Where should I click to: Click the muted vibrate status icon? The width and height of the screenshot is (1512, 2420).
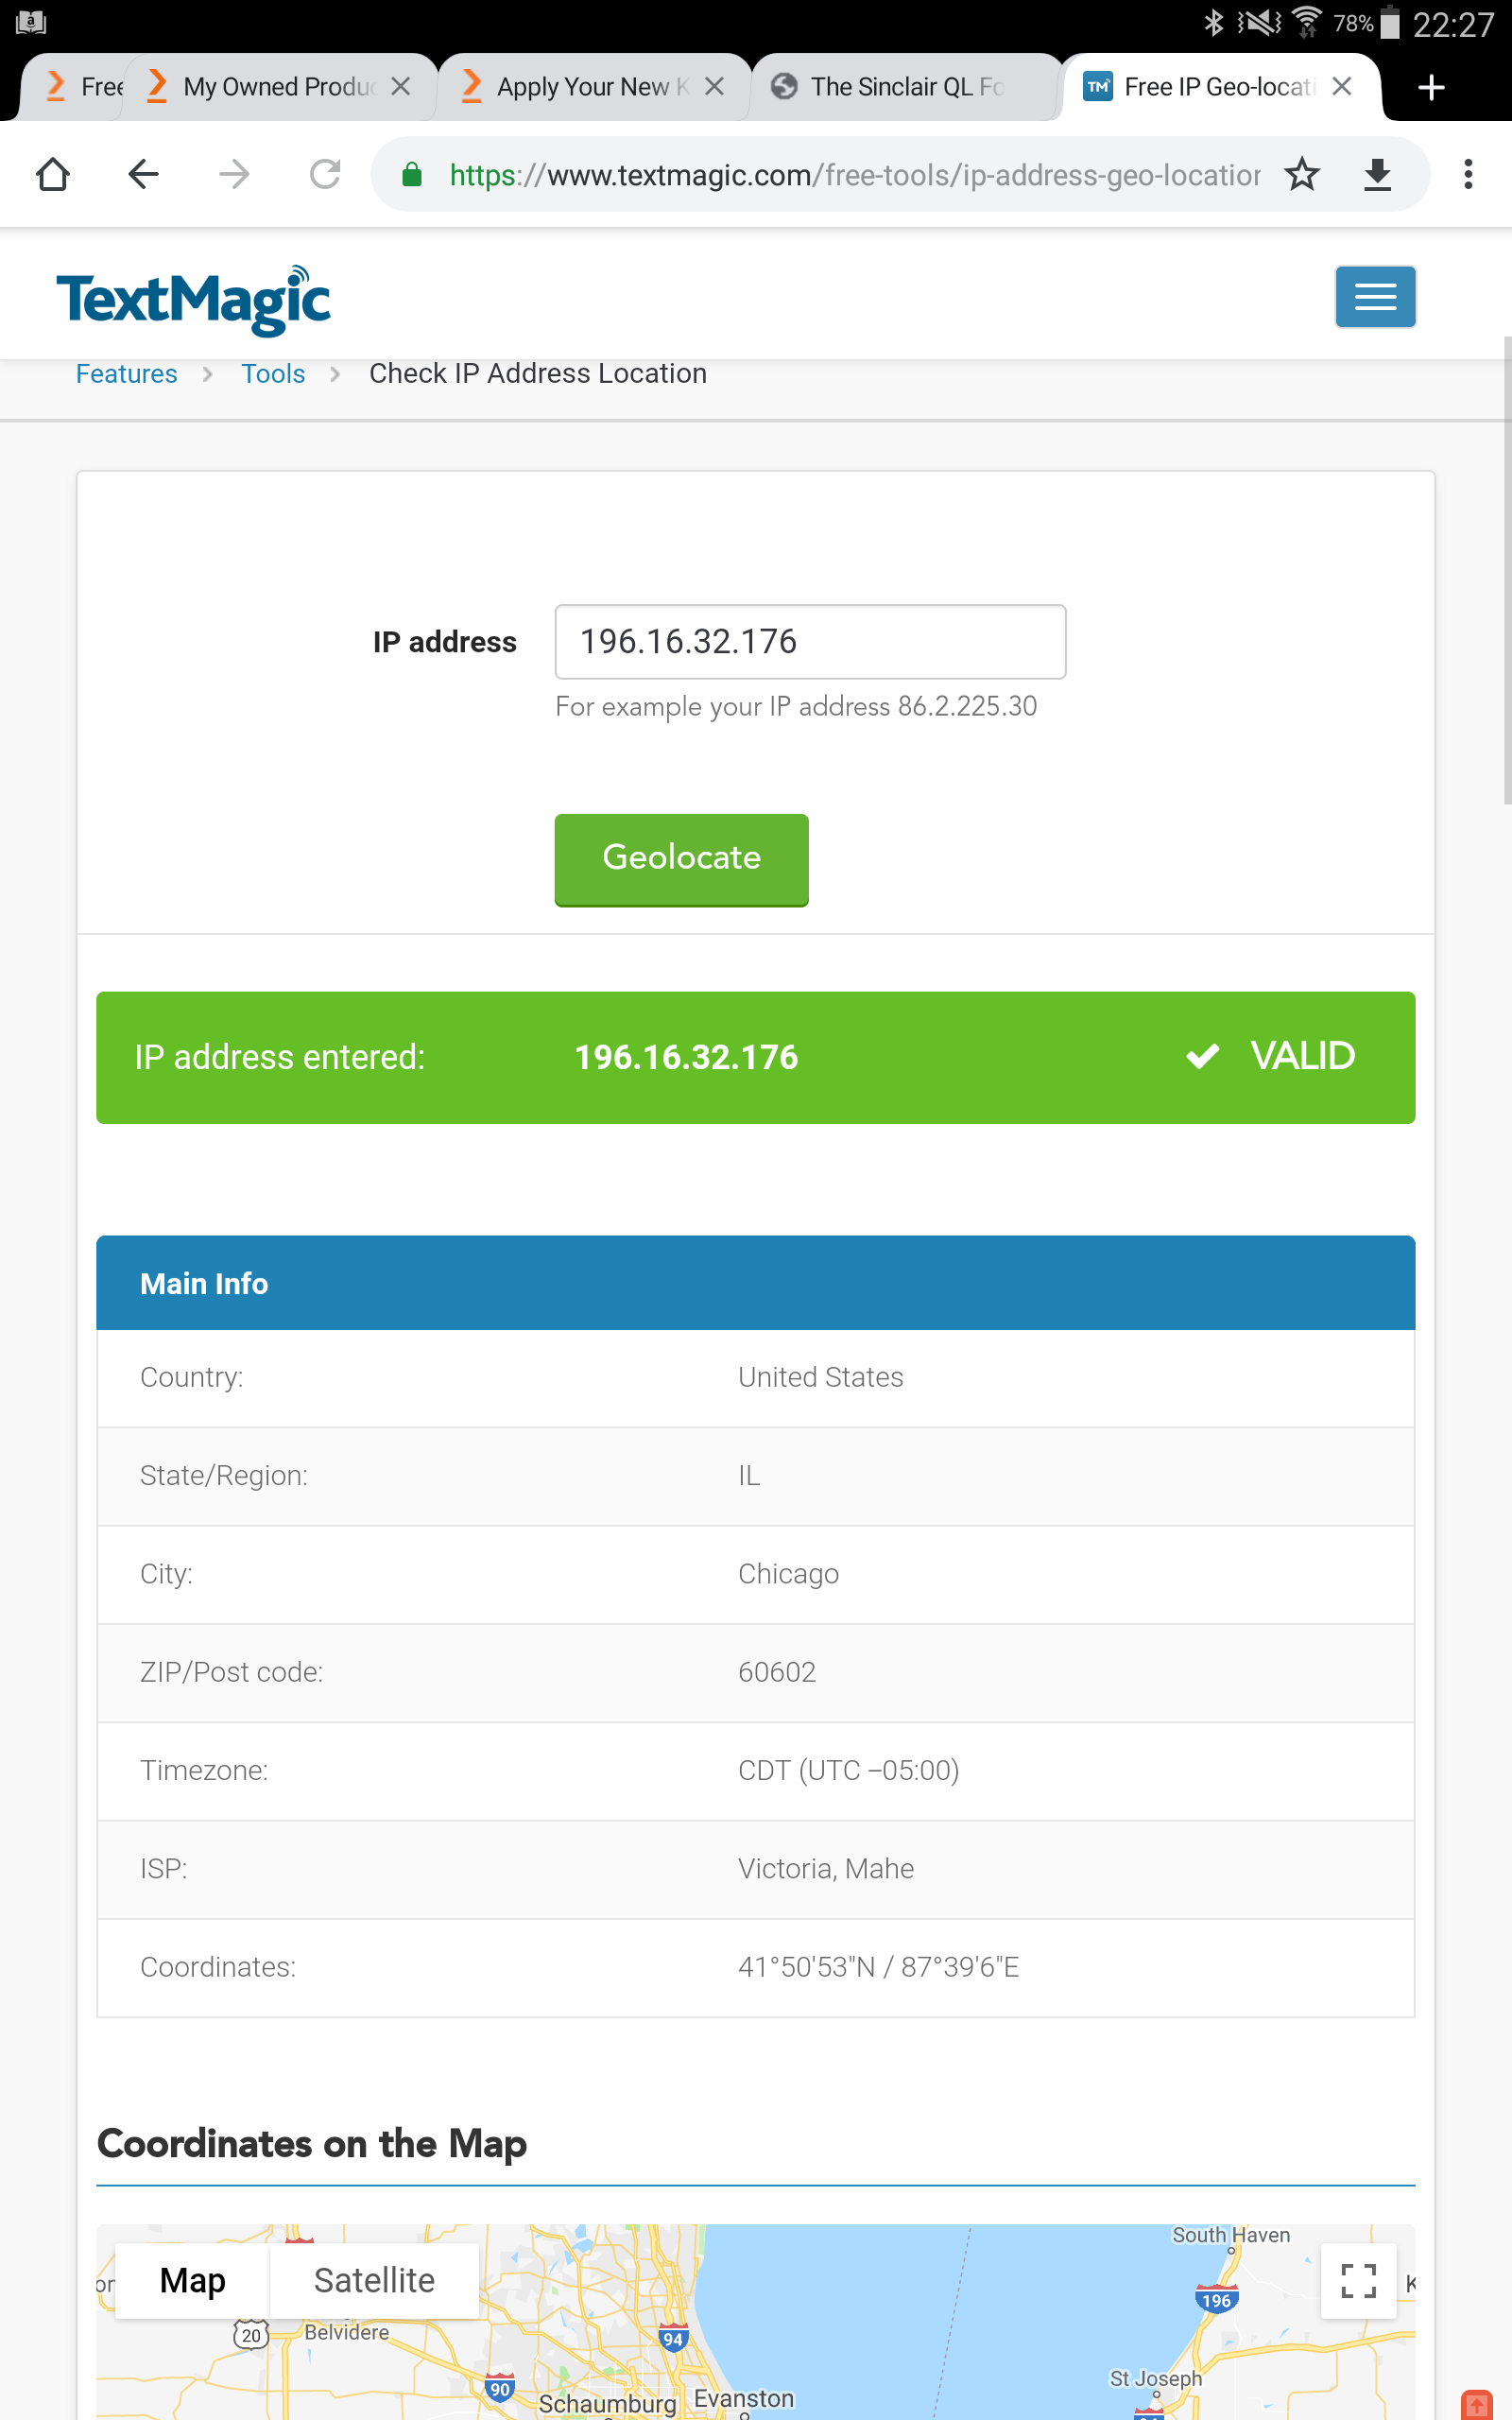1258,22
